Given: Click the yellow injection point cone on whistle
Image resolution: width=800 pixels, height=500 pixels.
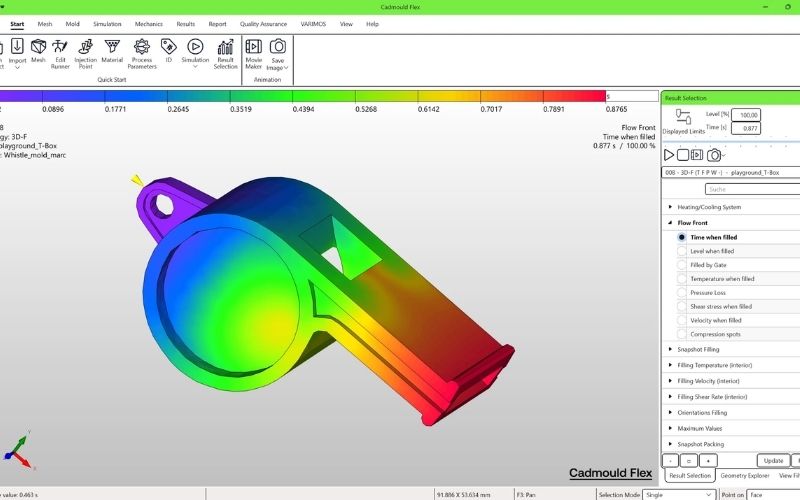Looking at the screenshot, I should click(x=136, y=180).
